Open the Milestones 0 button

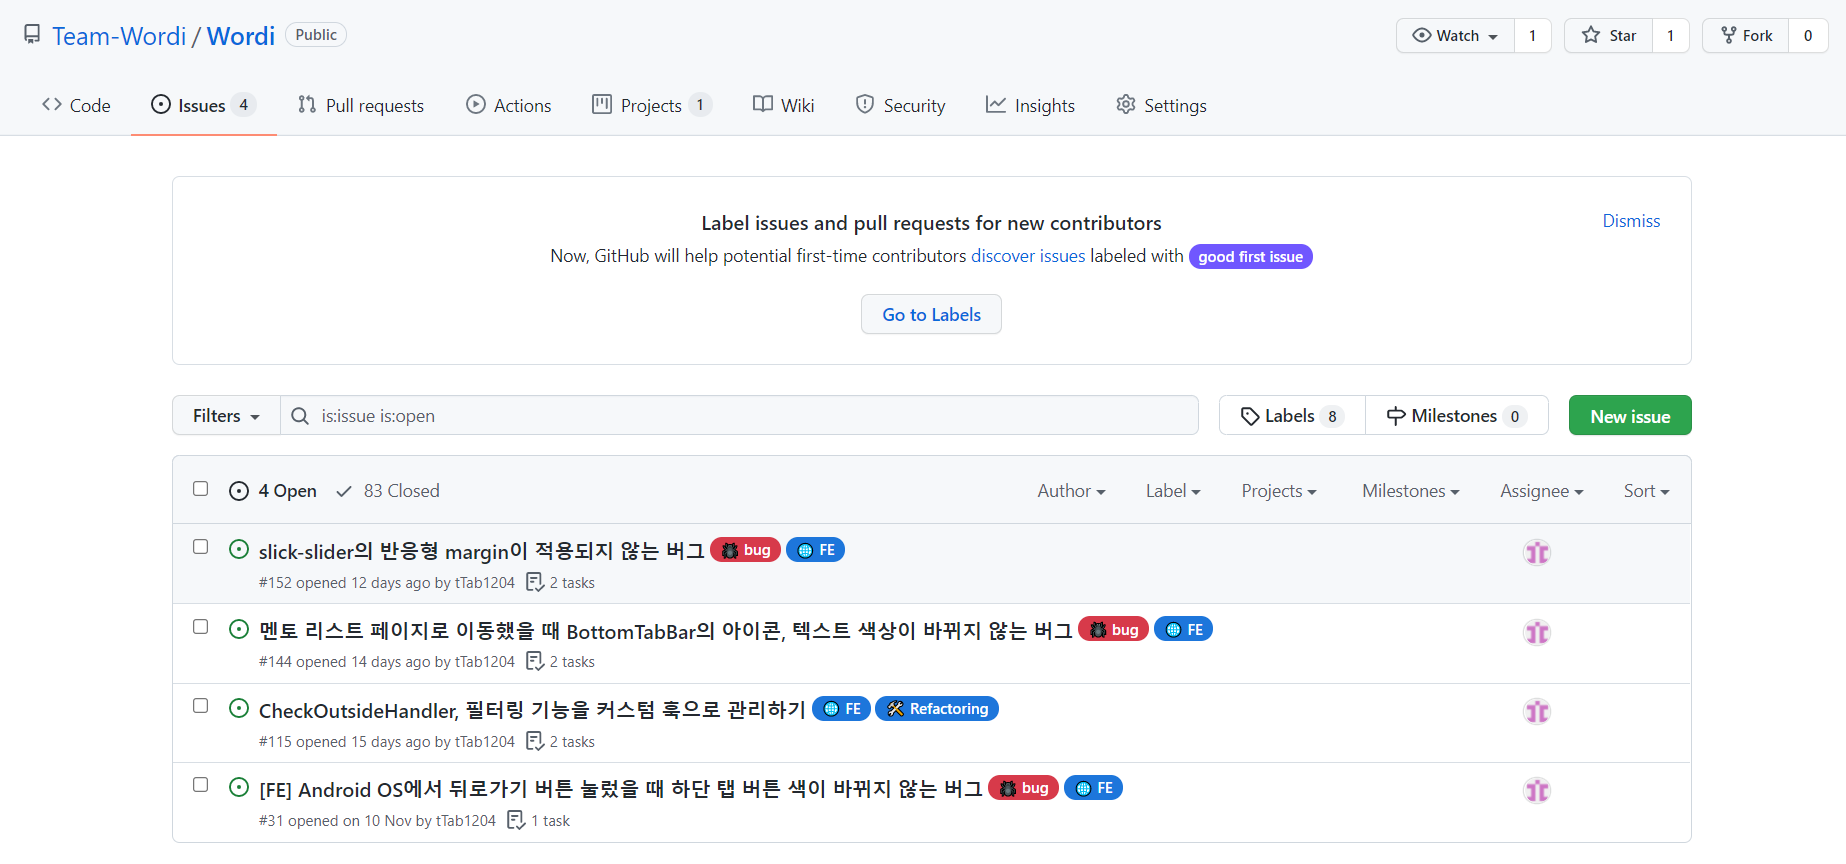pyautogui.click(x=1457, y=416)
